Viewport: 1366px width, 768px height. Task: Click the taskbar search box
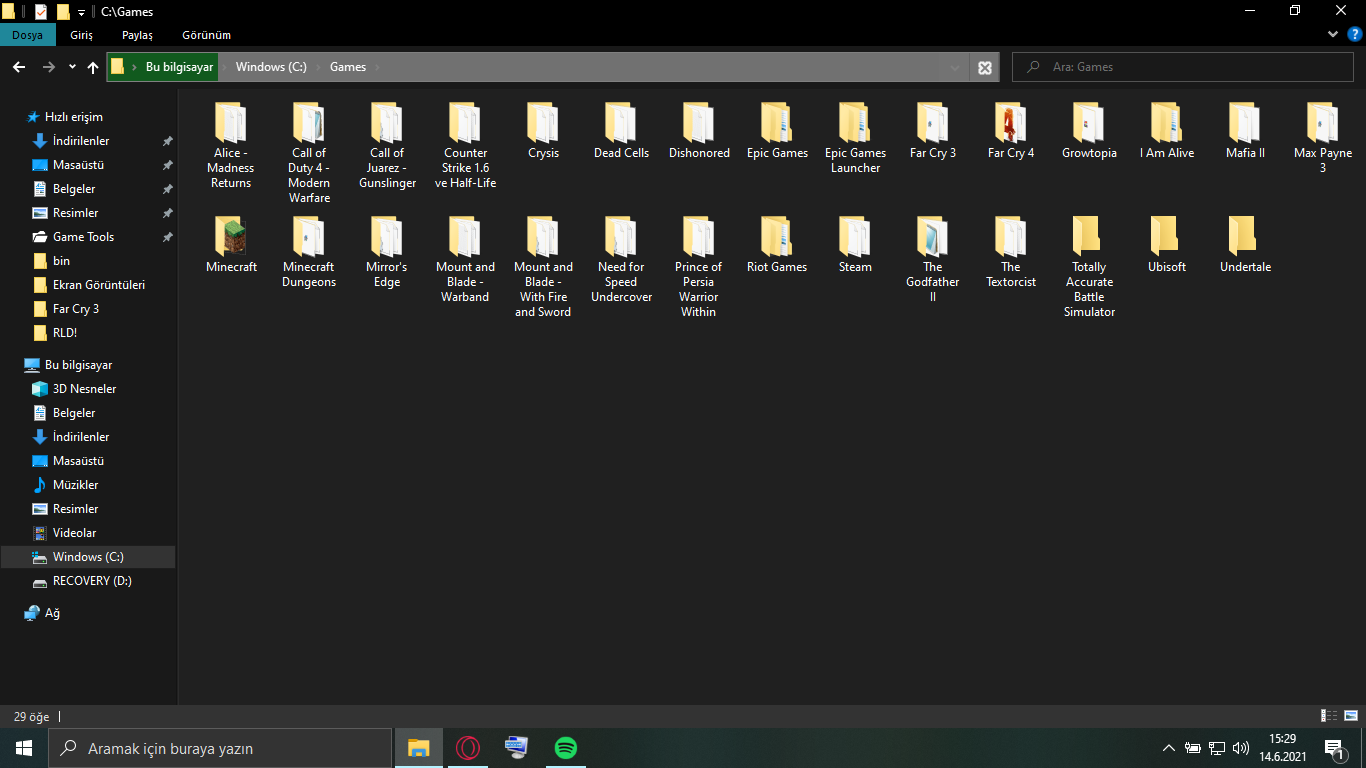point(220,748)
